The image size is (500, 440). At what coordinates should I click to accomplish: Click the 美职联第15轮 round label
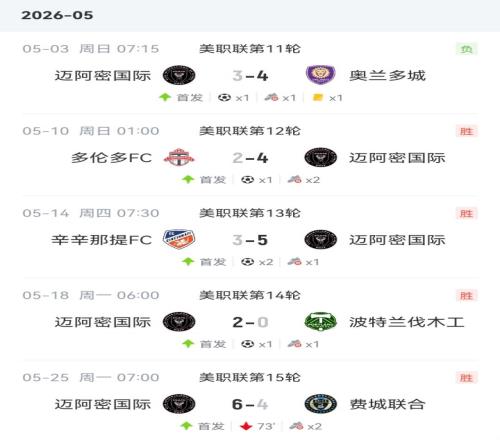250,377
